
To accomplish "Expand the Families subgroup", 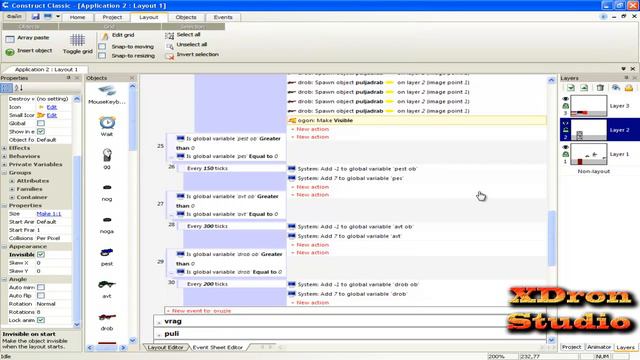I will (x=12, y=189).
